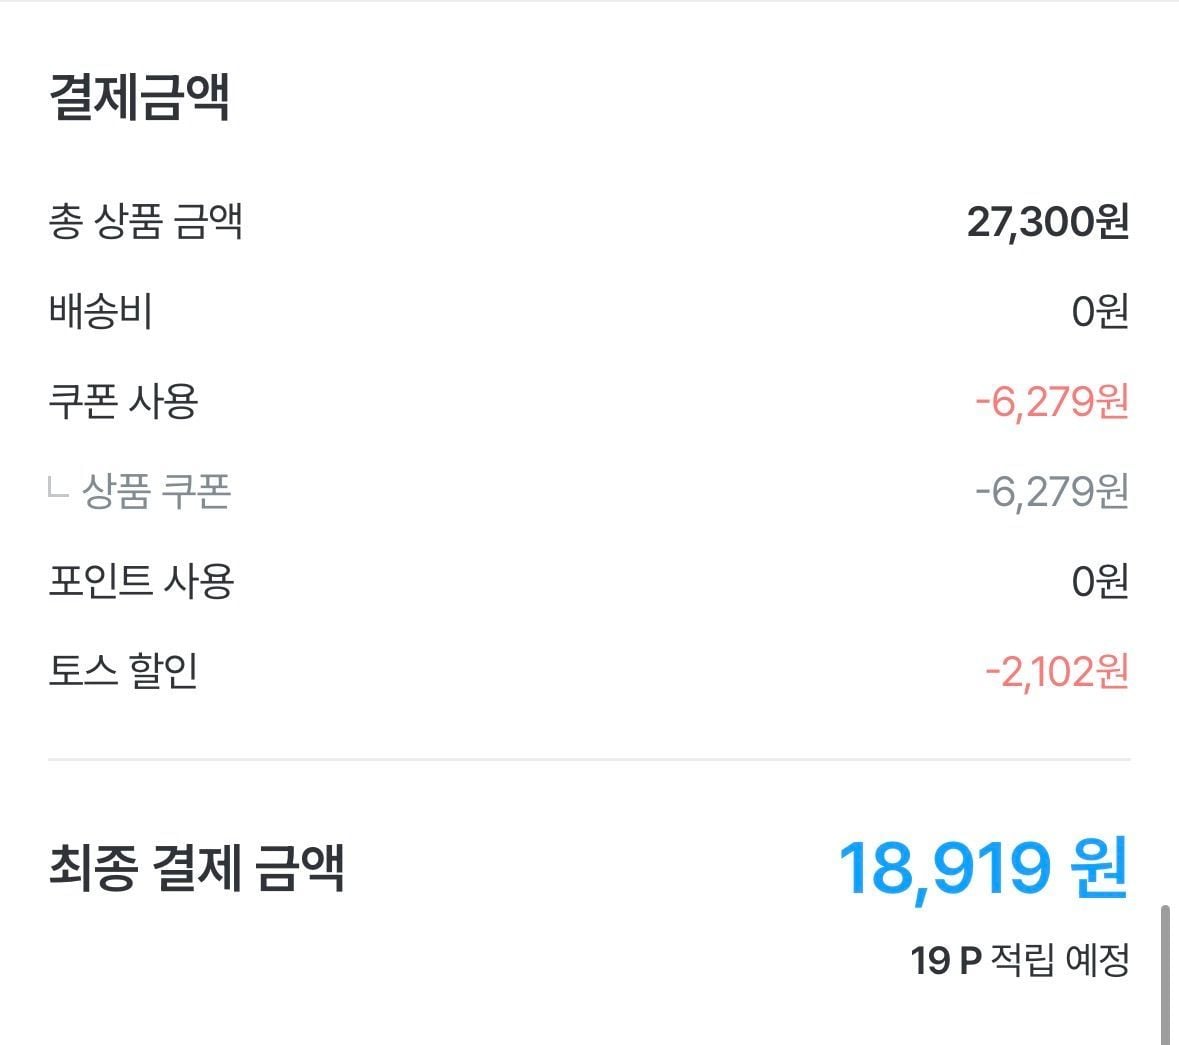Tap the 상품 쿠폰 sub-item label
This screenshot has width=1179, height=1045.
click(156, 491)
